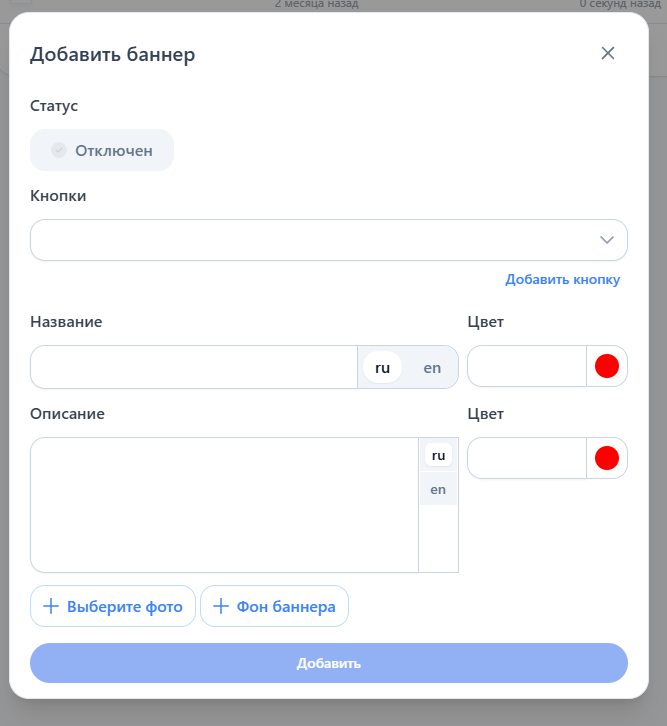Open the red color picker for Название
The height and width of the screenshot is (726, 667).
click(x=606, y=367)
